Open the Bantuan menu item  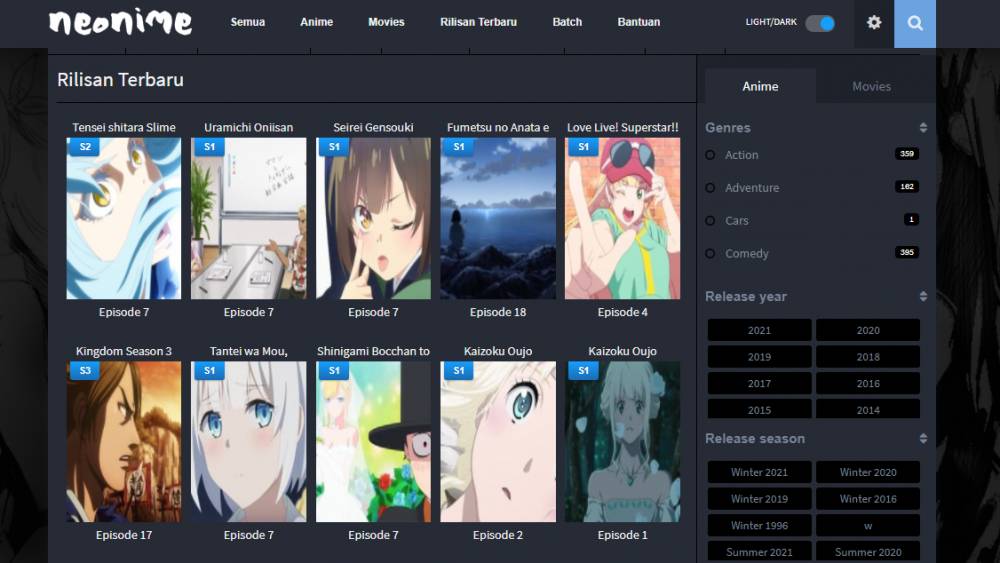click(638, 22)
